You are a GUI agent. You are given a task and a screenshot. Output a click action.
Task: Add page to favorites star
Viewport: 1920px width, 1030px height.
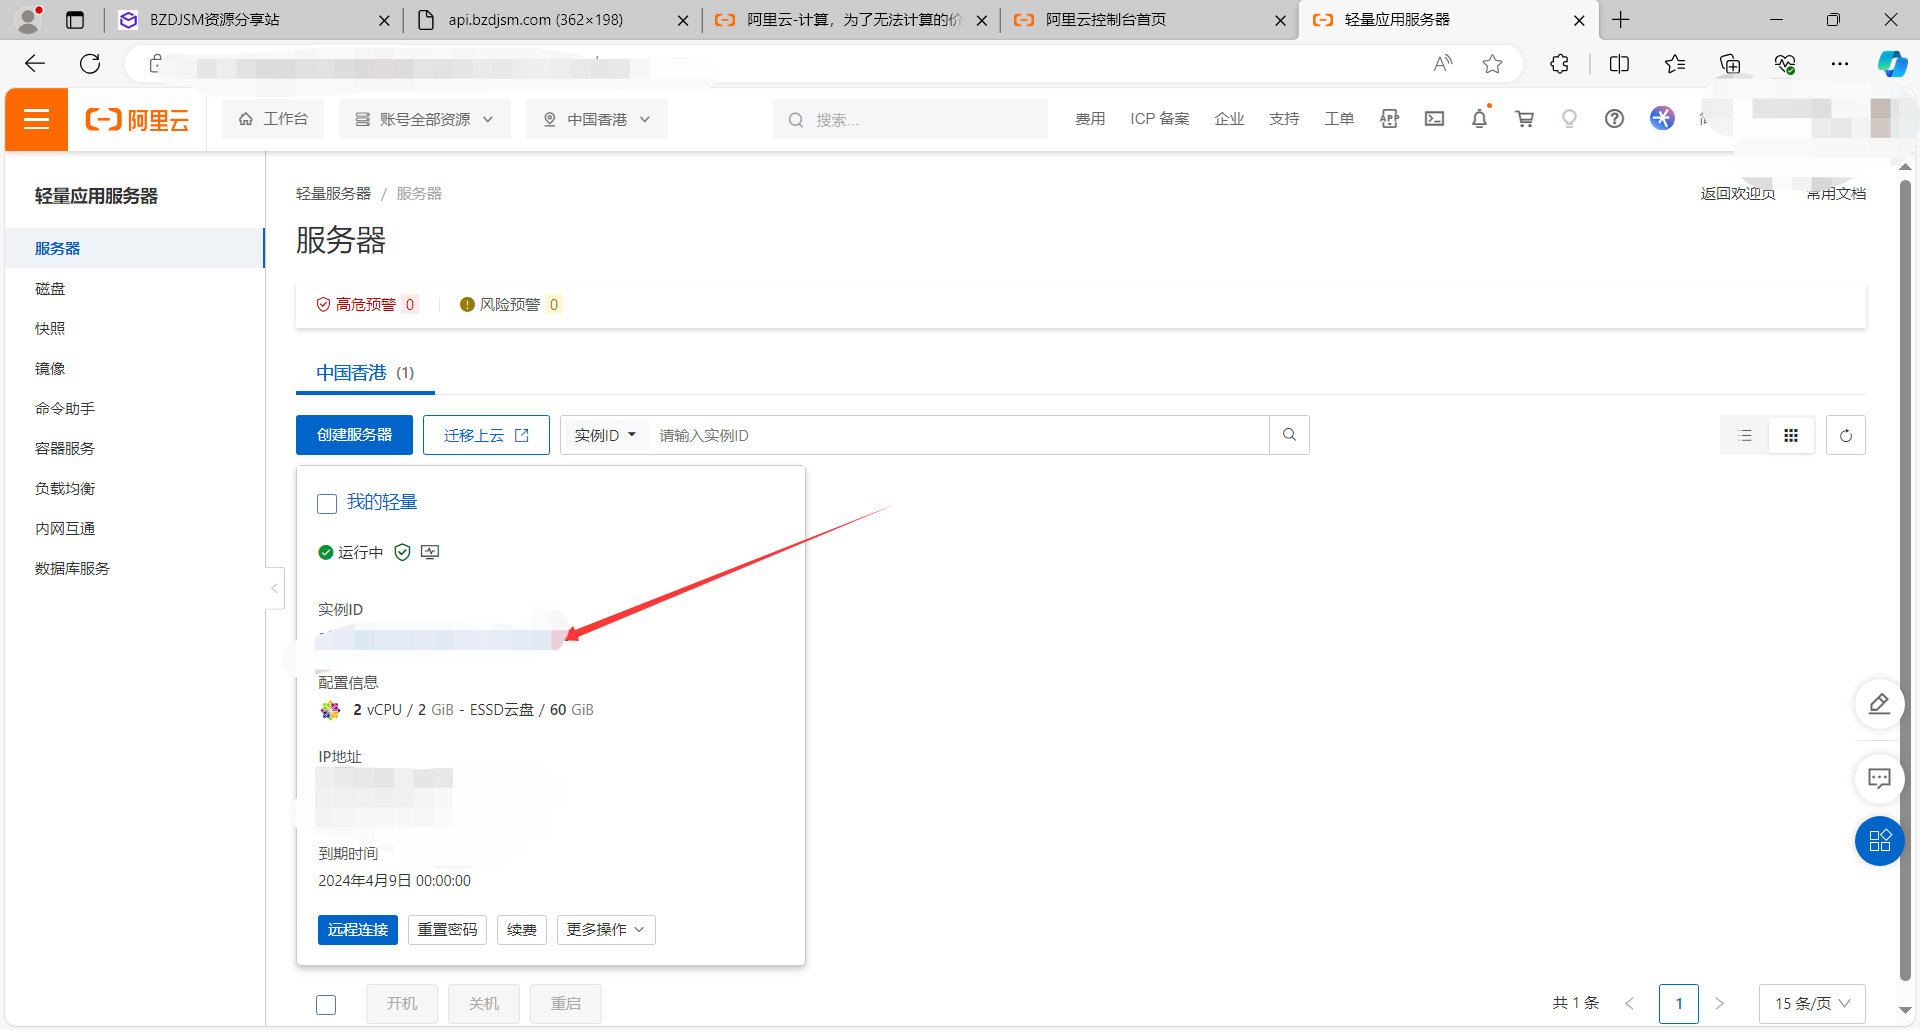(1492, 64)
